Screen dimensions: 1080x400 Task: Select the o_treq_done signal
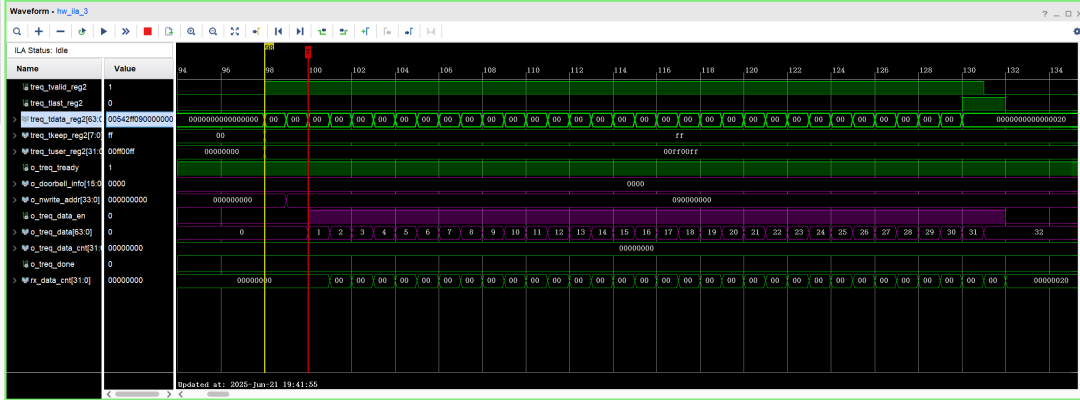point(52,264)
